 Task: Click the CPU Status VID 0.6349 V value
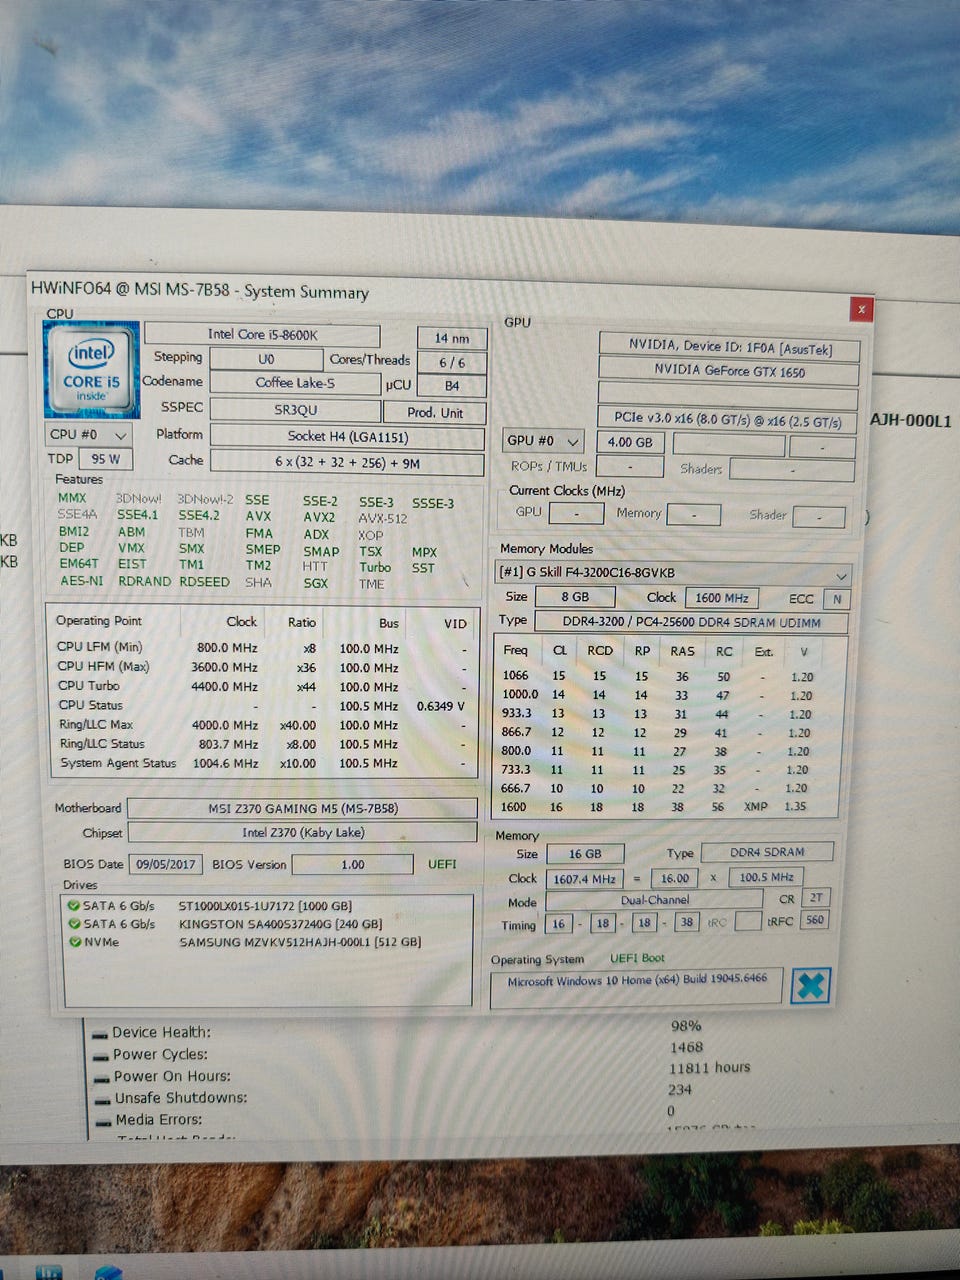coord(440,706)
